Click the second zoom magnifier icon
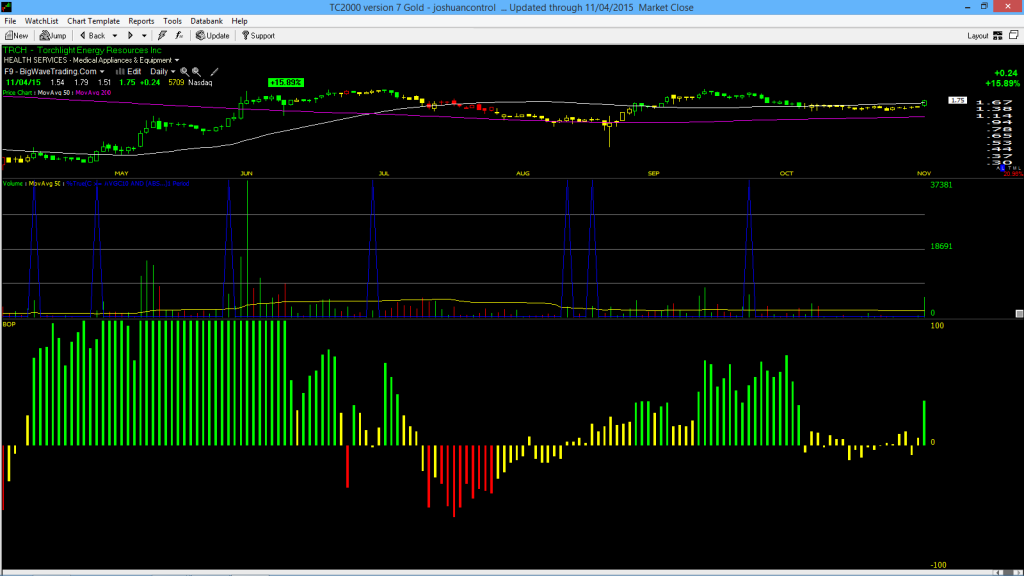The width and height of the screenshot is (1024, 576). pos(197,72)
